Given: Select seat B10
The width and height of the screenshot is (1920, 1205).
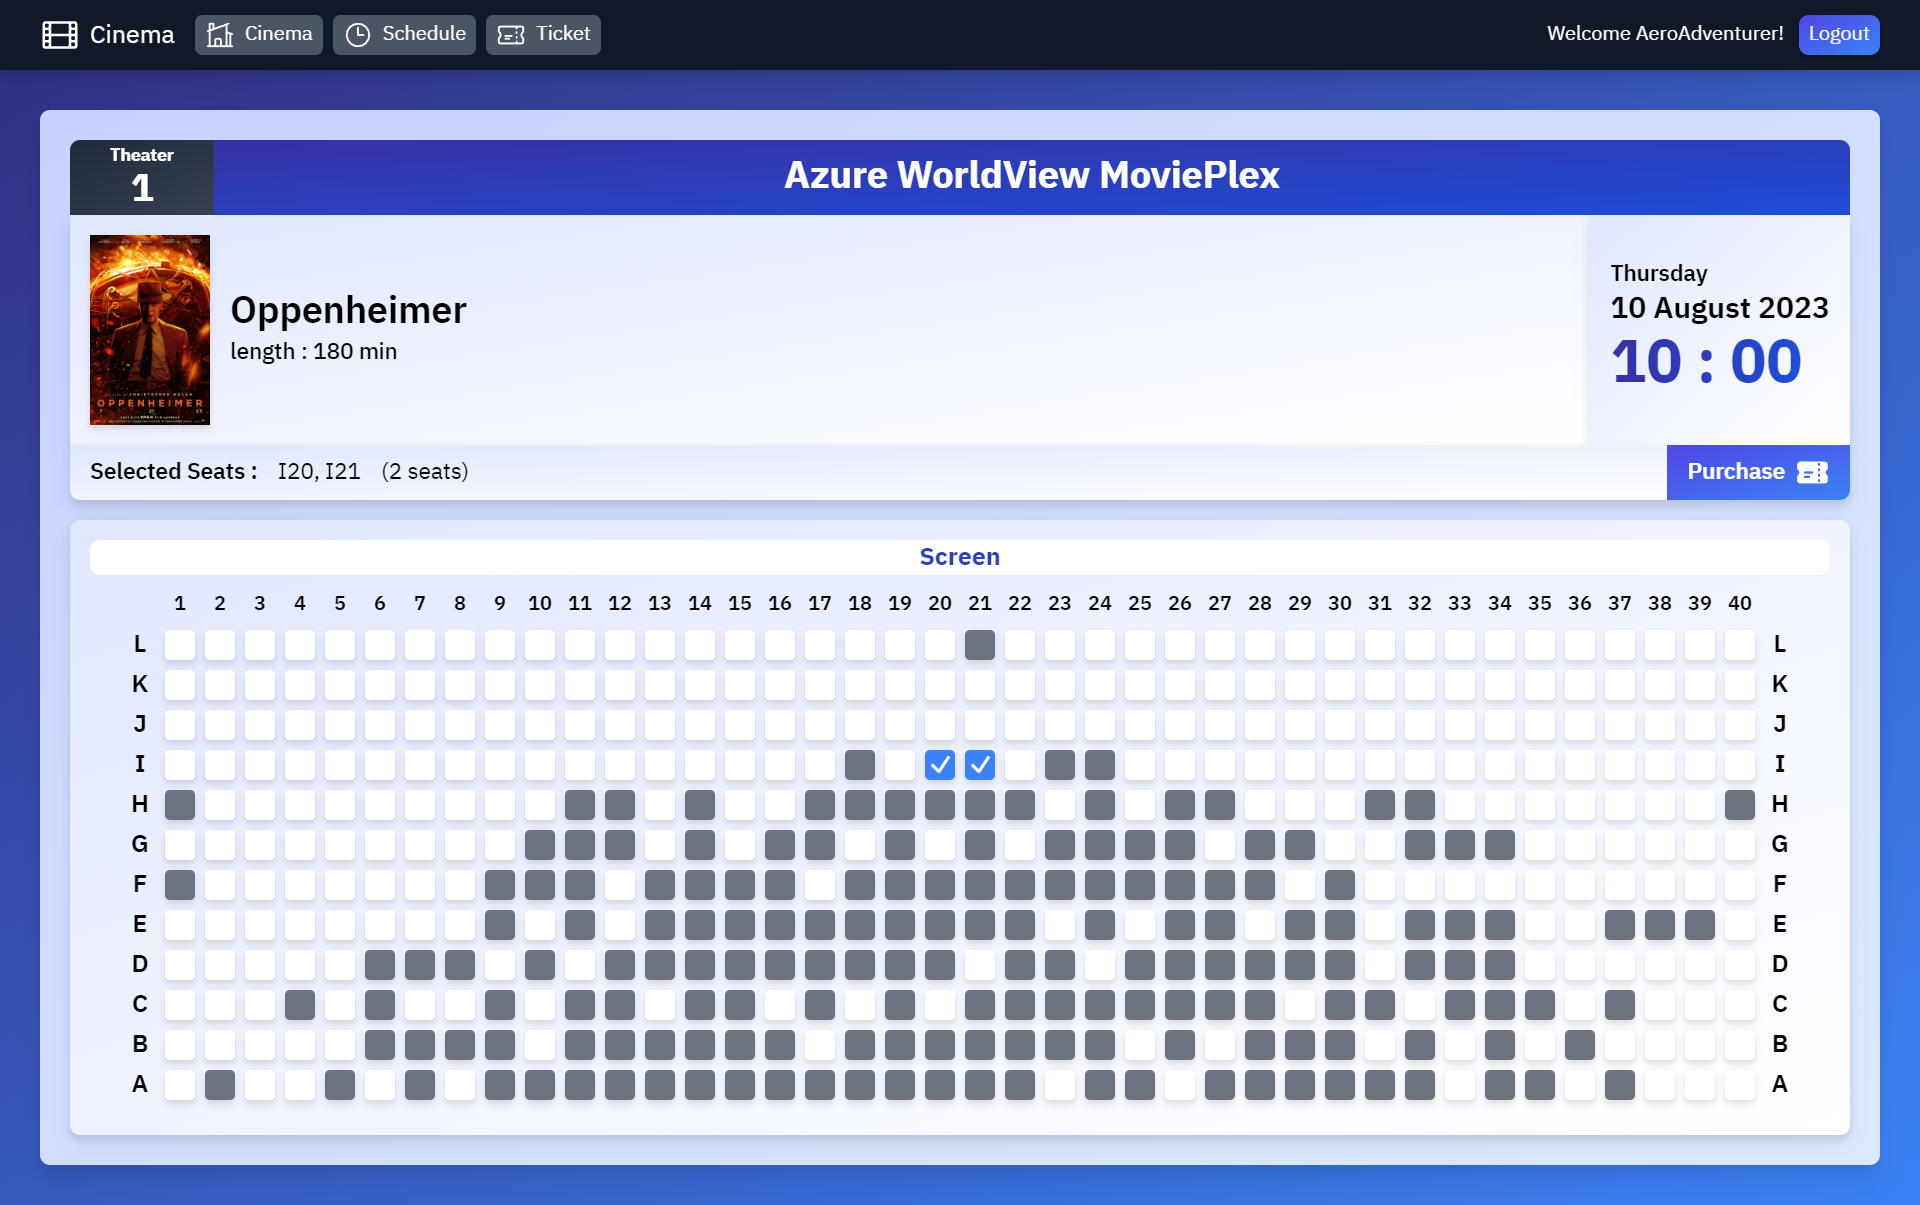Looking at the screenshot, I should click(x=540, y=1045).
